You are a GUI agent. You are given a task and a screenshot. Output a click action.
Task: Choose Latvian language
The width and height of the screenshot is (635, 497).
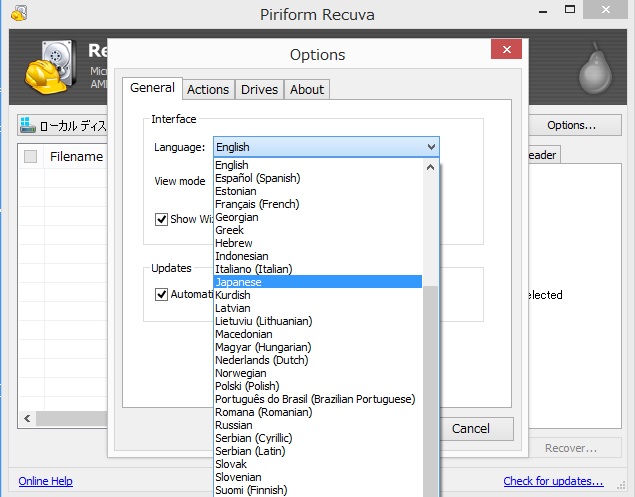click(318, 308)
